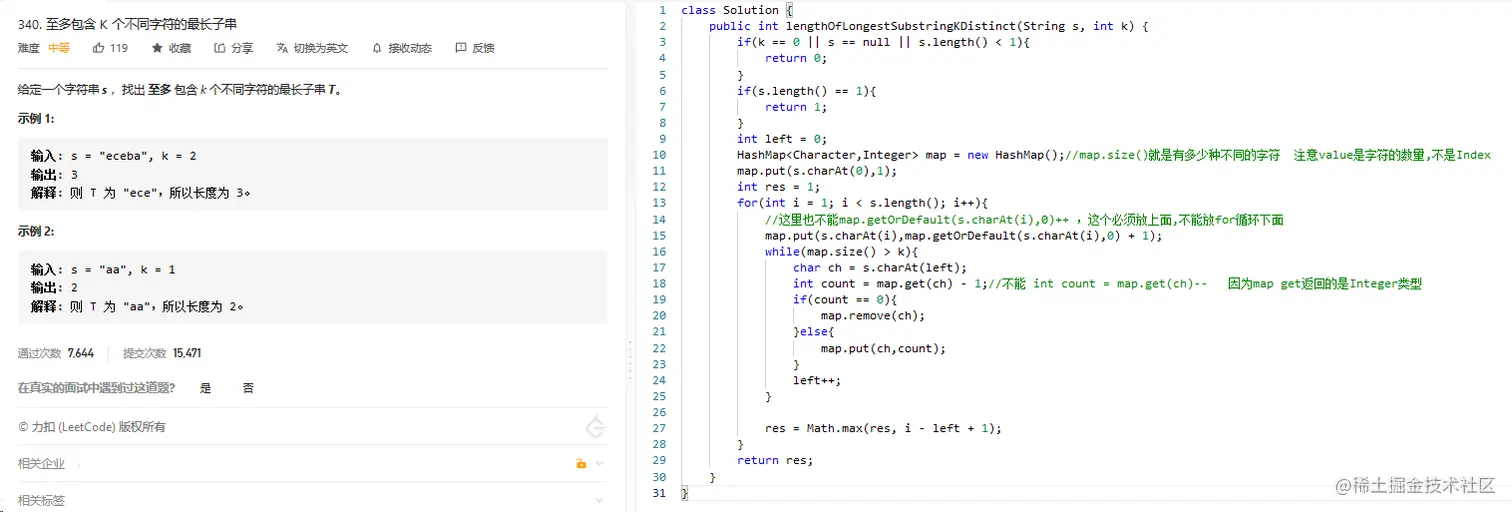Click the 示例 2: heading
Viewport: 1512px width, 512px height.
tap(36, 231)
